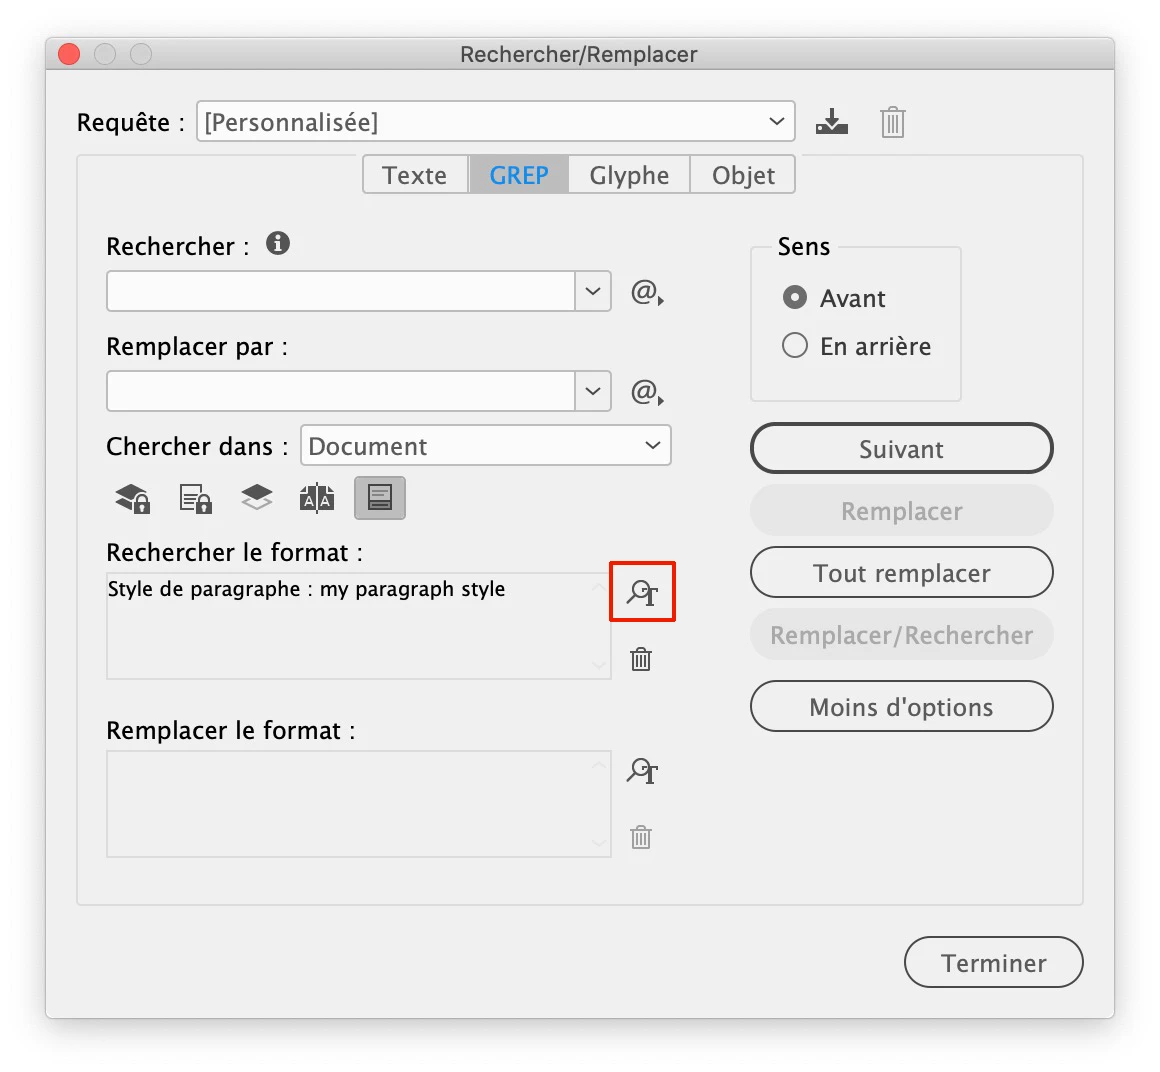Click the Terminer button
This screenshot has width=1160, height=1072.
[x=994, y=963]
